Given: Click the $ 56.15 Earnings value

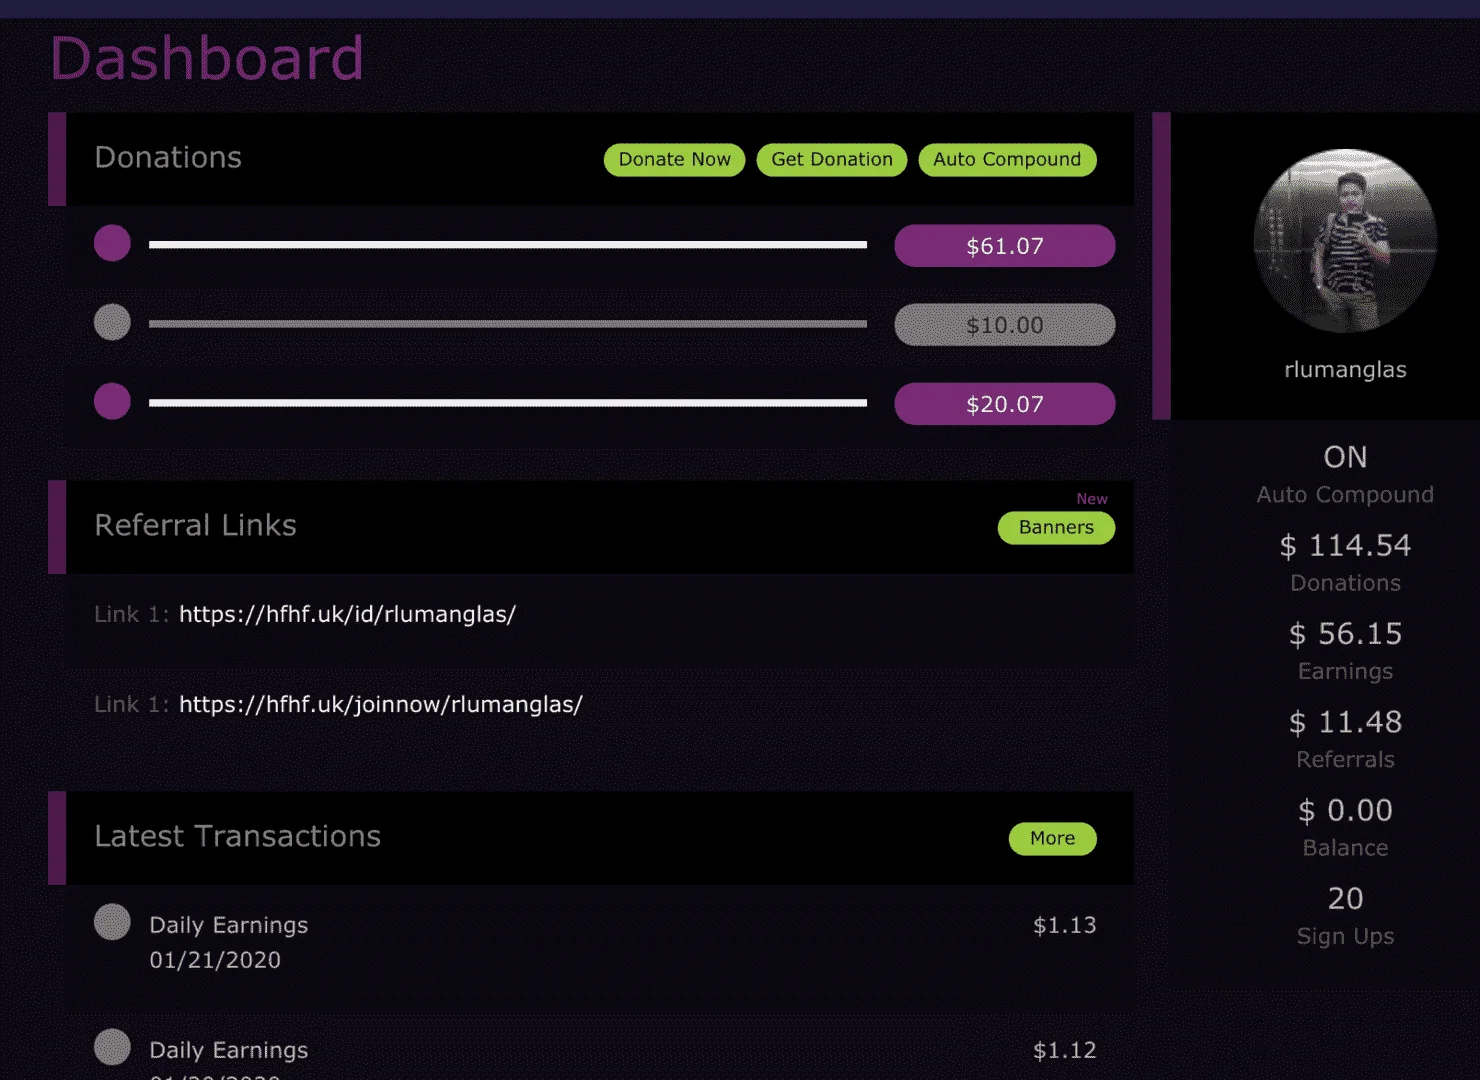Looking at the screenshot, I should tap(1345, 634).
